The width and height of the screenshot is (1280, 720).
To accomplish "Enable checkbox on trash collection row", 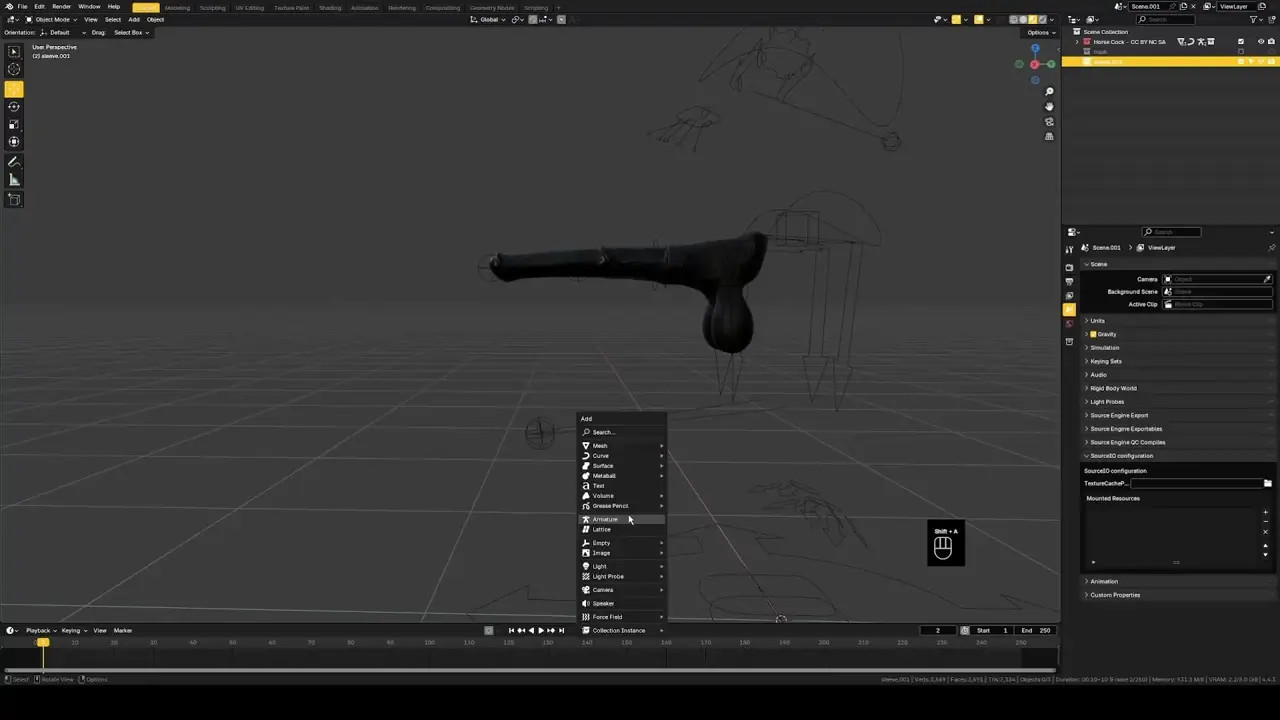I will [1241, 52].
